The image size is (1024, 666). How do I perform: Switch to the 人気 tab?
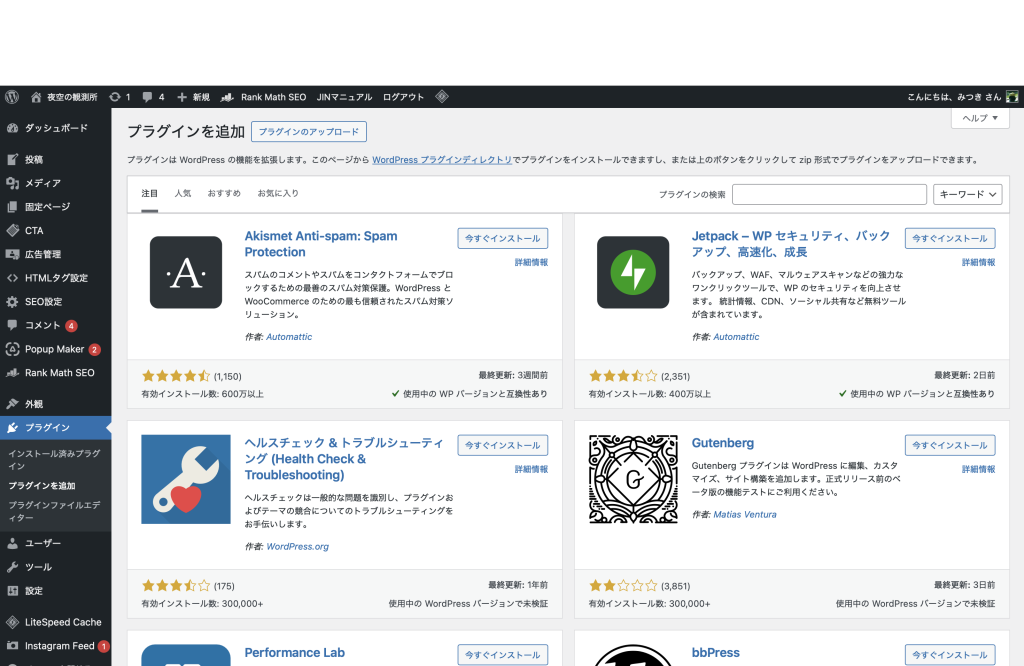click(183, 193)
